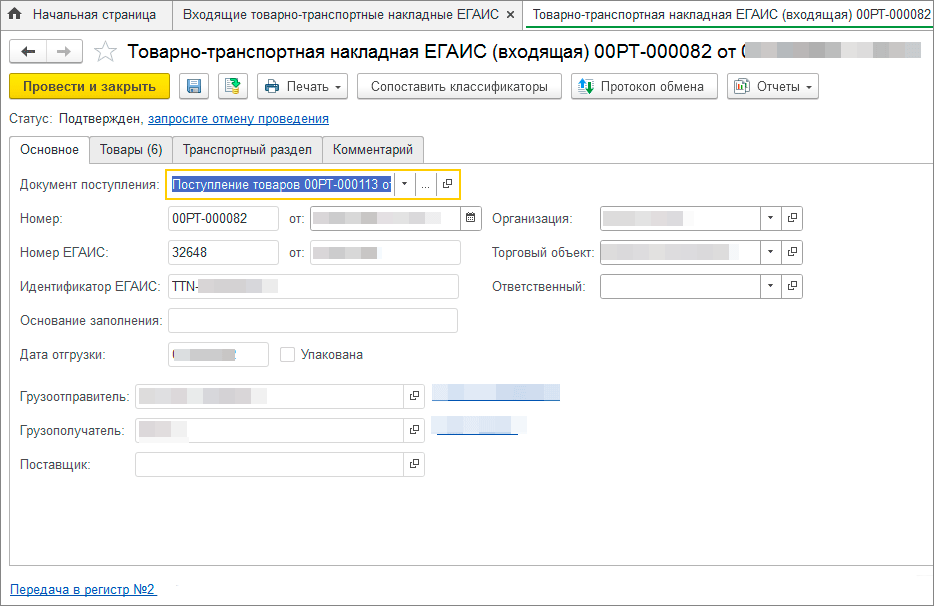Open the Грузоотправитель record icon

414,396
